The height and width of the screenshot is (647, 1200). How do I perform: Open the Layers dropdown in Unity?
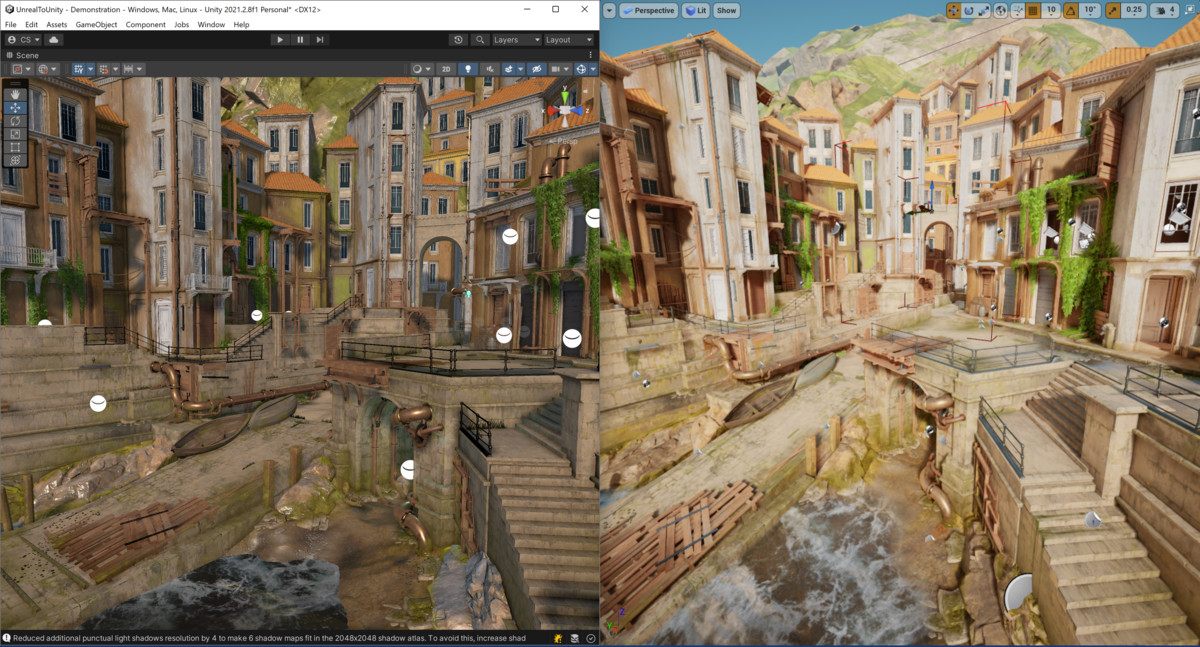click(x=516, y=39)
